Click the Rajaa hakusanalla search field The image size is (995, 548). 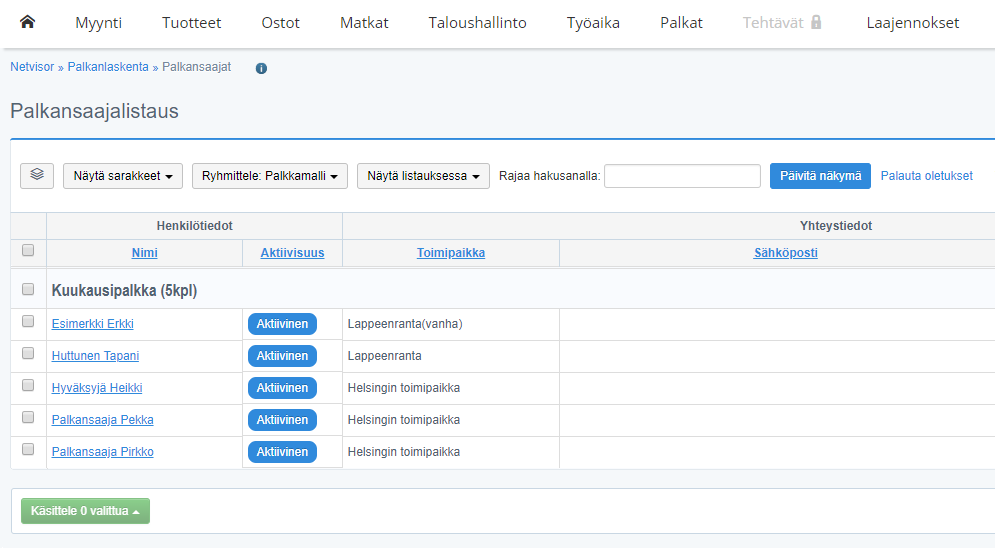[x=682, y=176]
